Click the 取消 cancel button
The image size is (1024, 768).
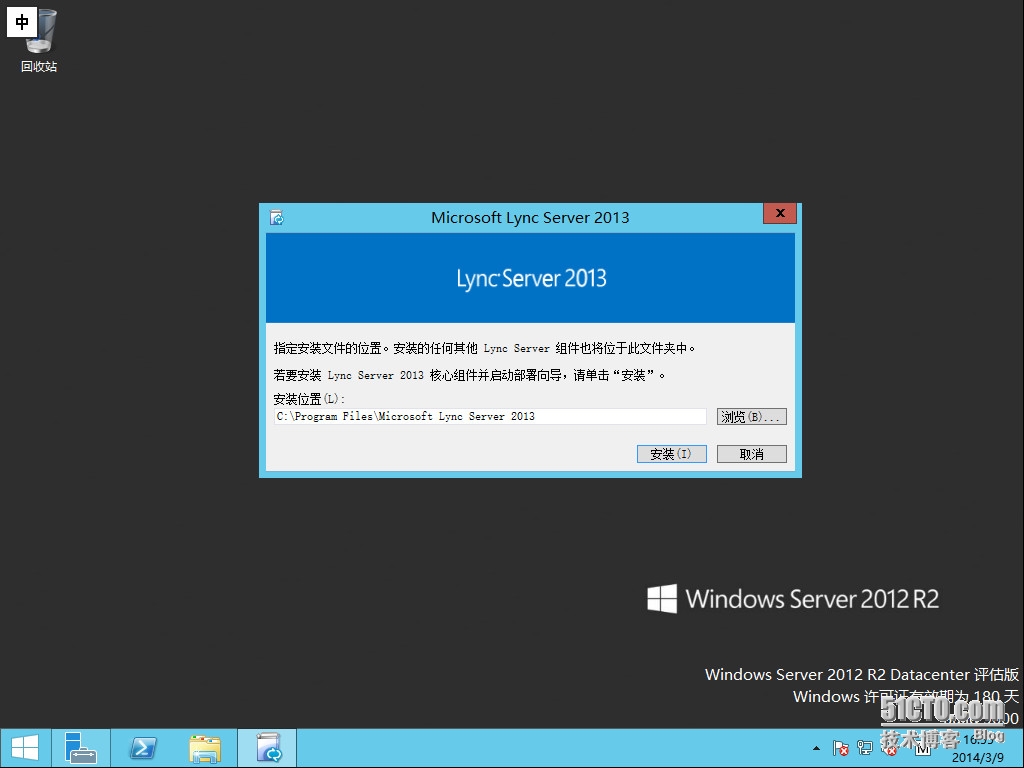pos(752,454)
